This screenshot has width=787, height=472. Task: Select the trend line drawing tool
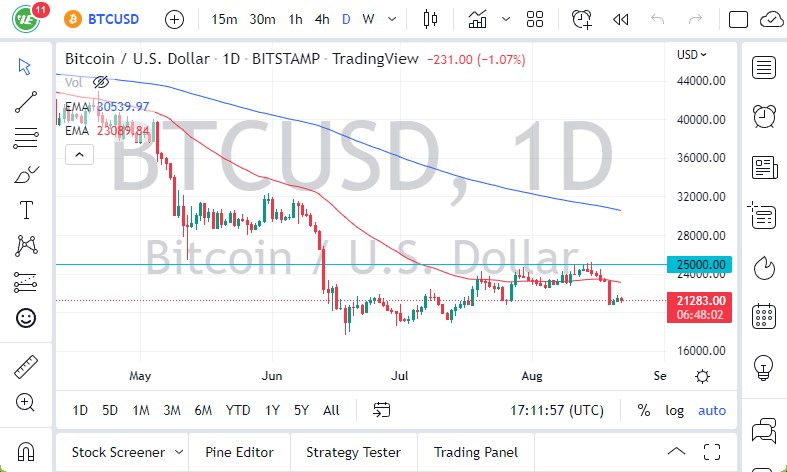pos(26,101)
